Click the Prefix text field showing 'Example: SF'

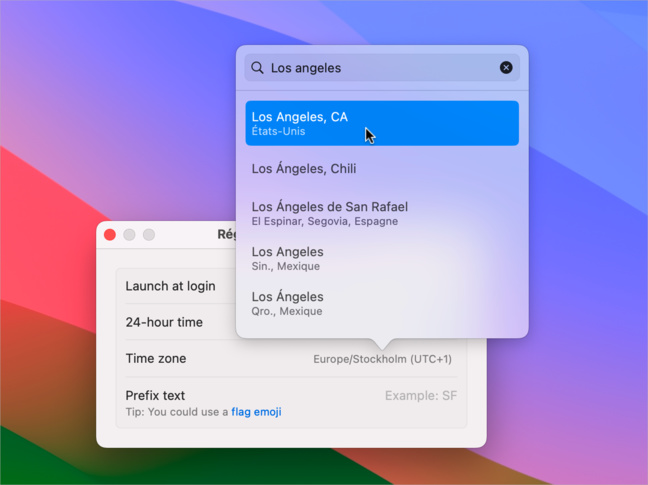point(421,395)
